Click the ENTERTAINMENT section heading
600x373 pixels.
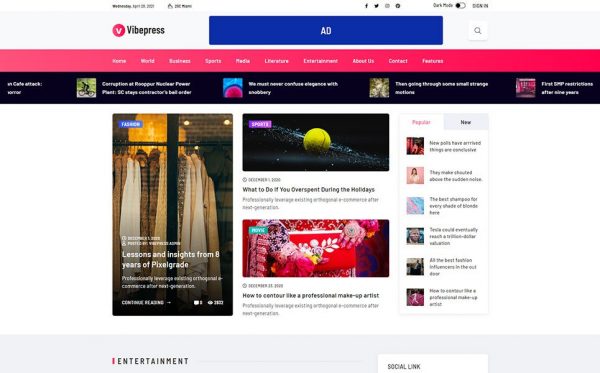(x=153, y=361)
